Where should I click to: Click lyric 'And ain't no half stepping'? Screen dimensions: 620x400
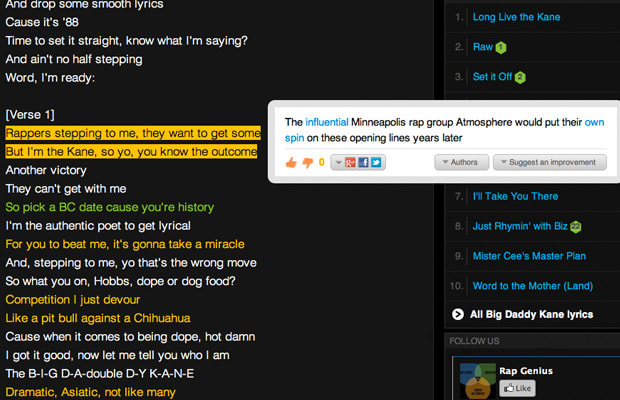click(x=74, y=59)
